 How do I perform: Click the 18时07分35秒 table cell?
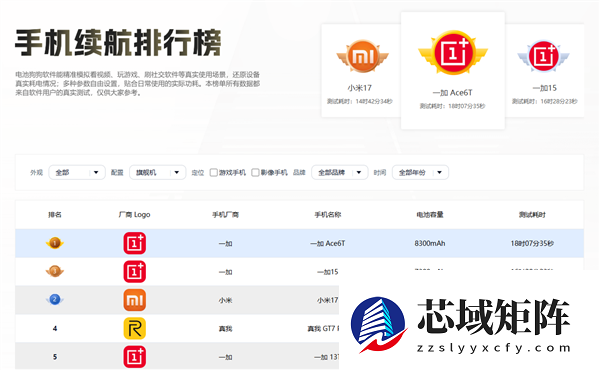(532, 243)
